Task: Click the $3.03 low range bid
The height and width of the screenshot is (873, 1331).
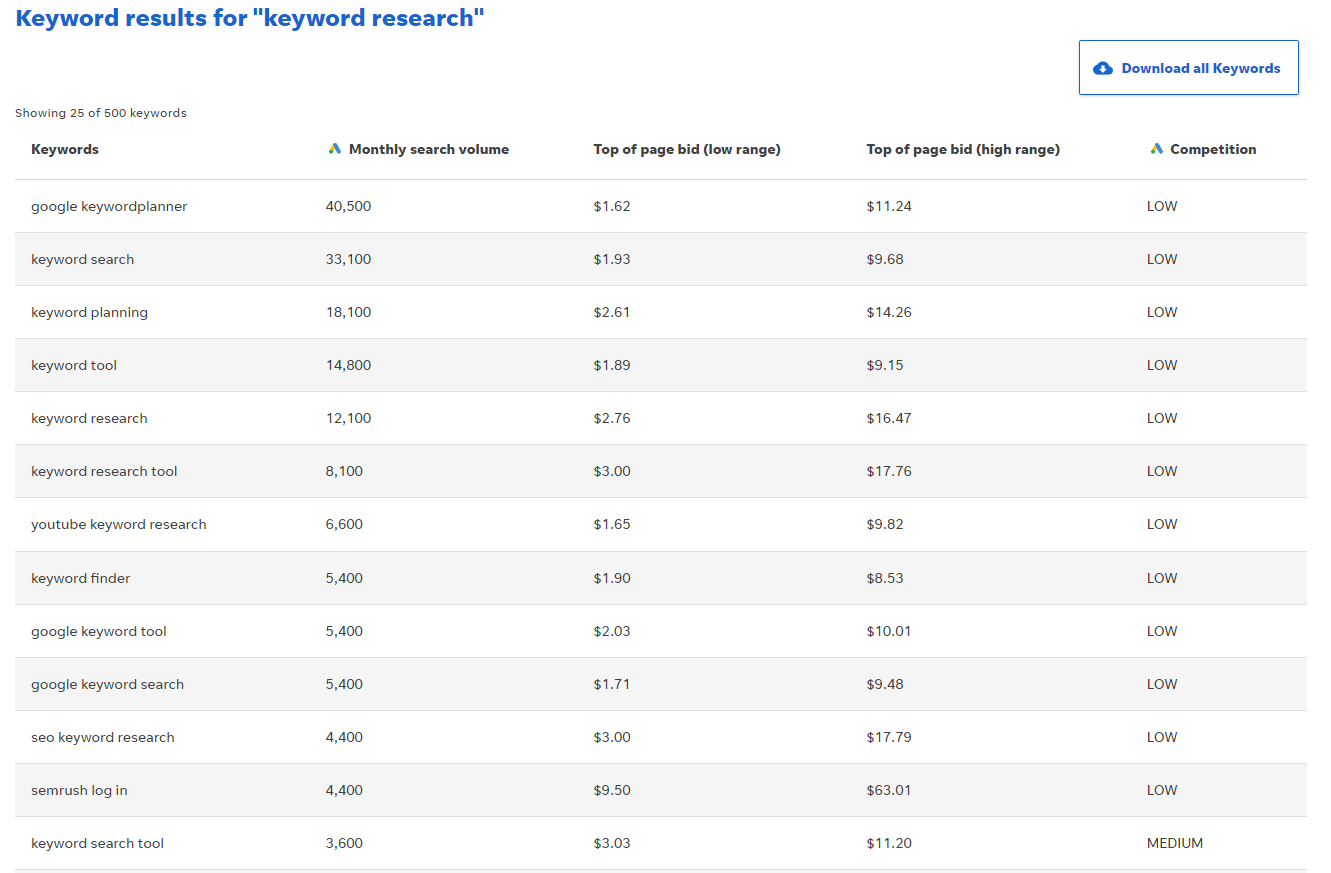Action: click(x=612, y=843)
